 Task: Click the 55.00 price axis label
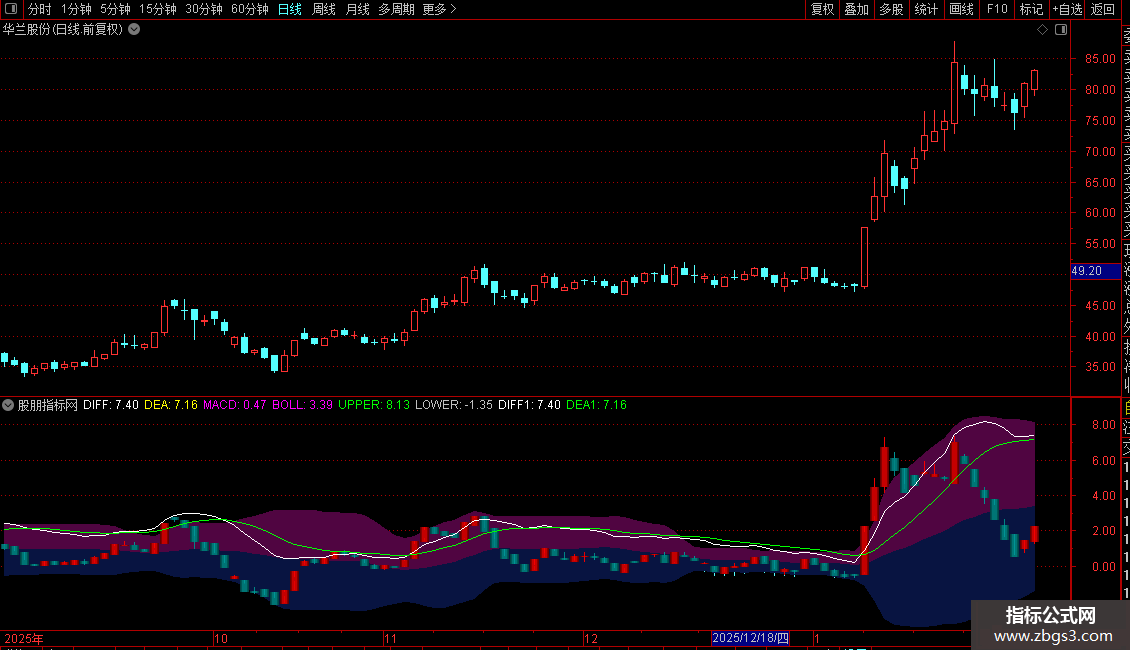[x=1100, y=244]
